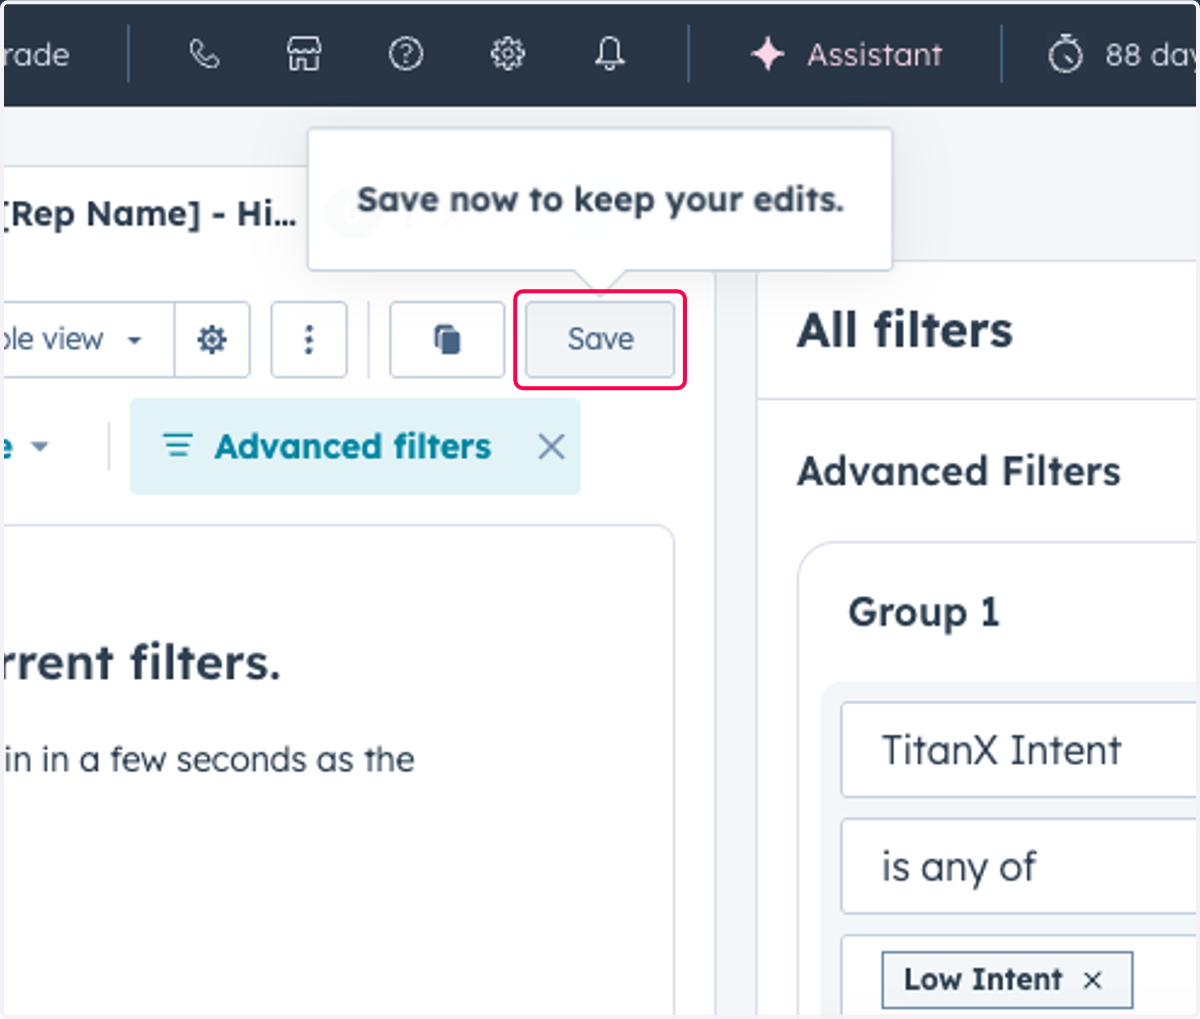Click the Advanced Filters section heading
The height and width of the screenshot is (1019, 1200).
(959, 471)
